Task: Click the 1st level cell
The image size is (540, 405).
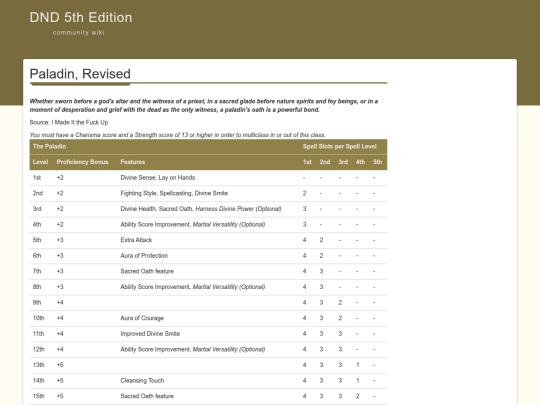Action: 37,178
